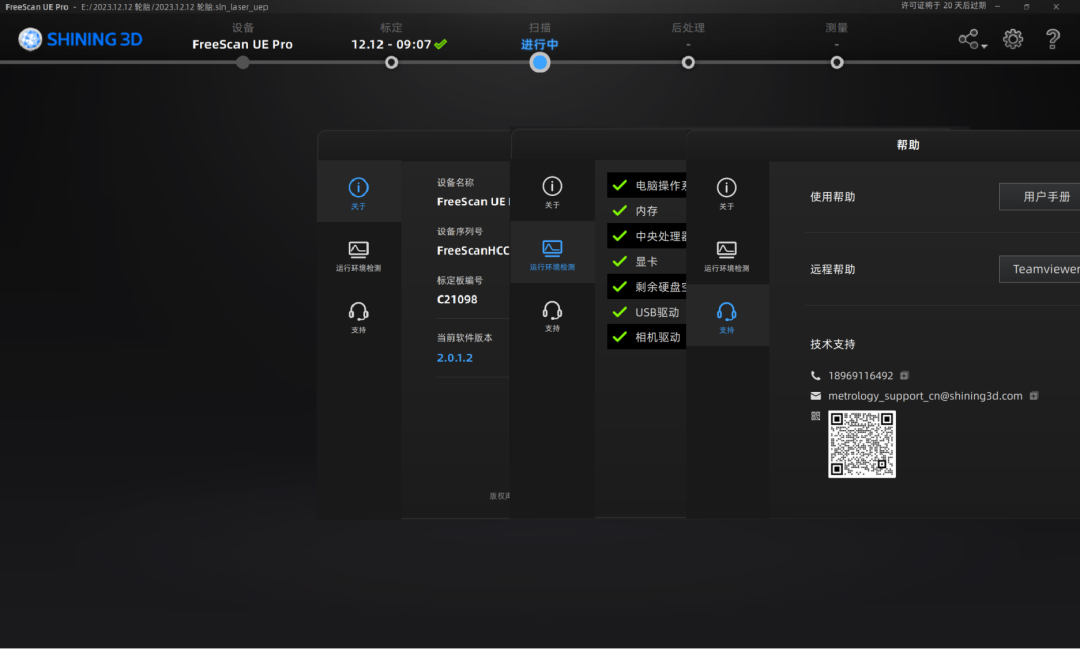Click the 进行中 scan status label
The height and width of the screenshot is (649, 1080).
(540, 45)
